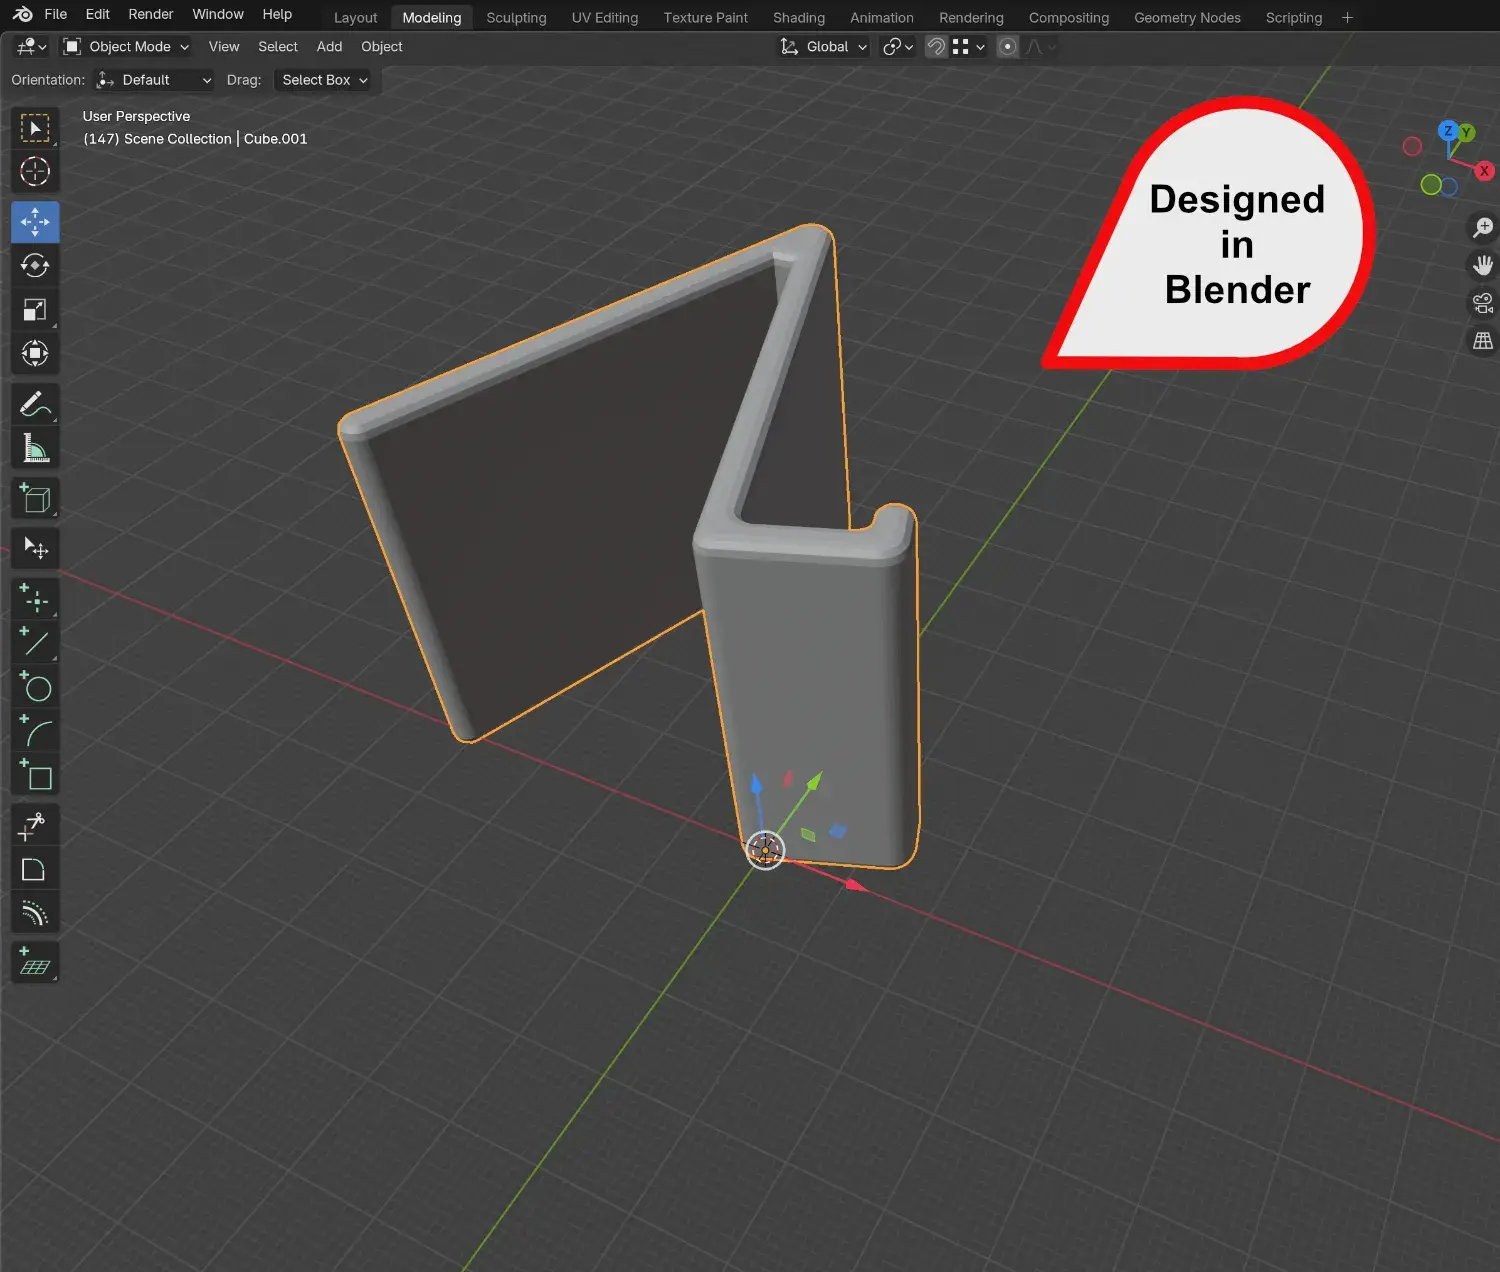
Task: Switch to the Layout workspace tab
Action: pyautogui.click(x=355, y=18)
